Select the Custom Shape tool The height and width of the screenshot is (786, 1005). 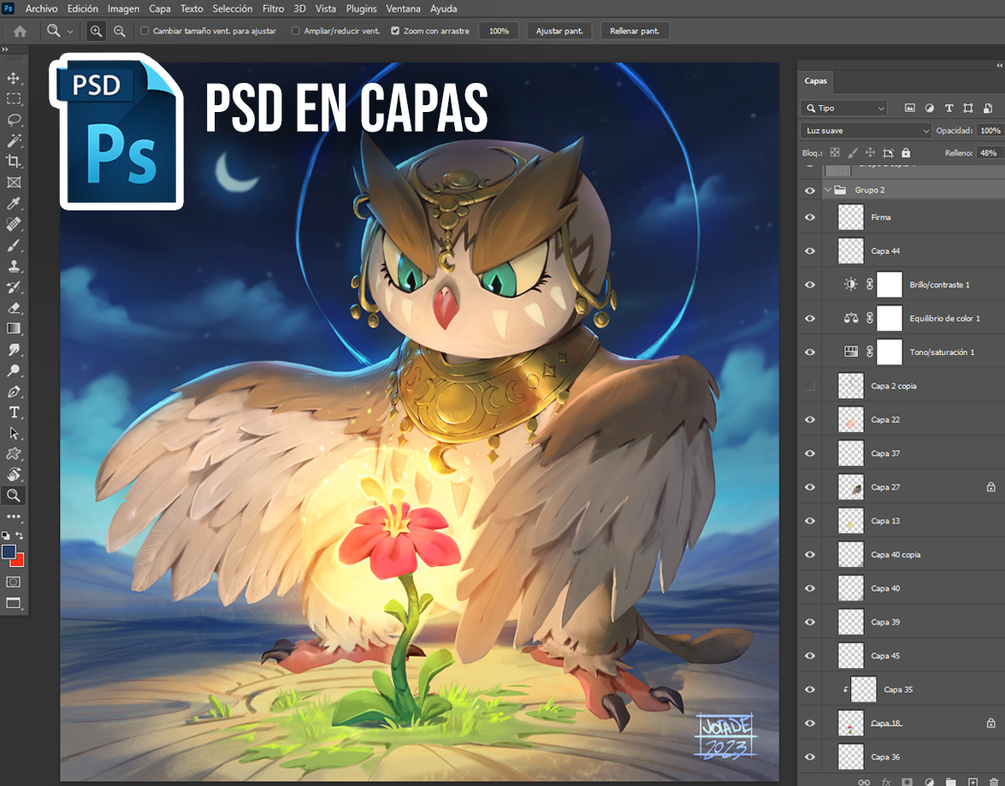pos(13,454)
